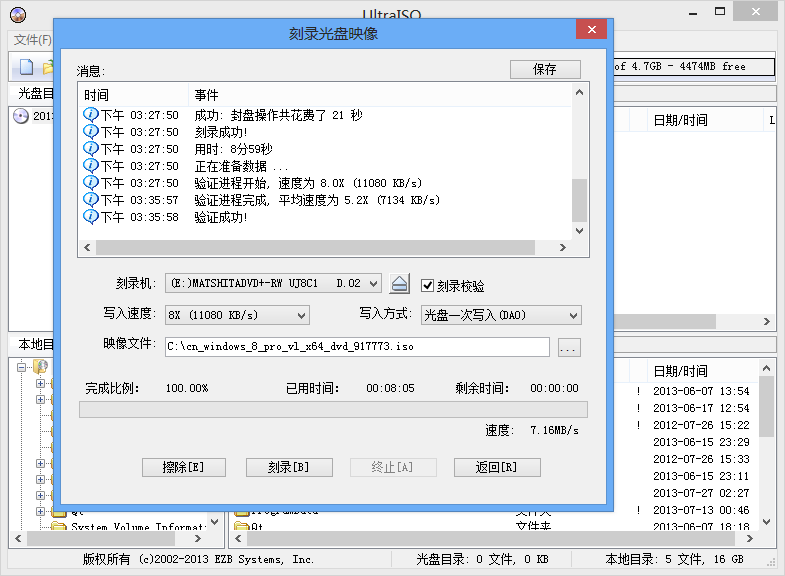Click the message list scroll-up arrow
The image size is (785, 576).
point(579,92)
